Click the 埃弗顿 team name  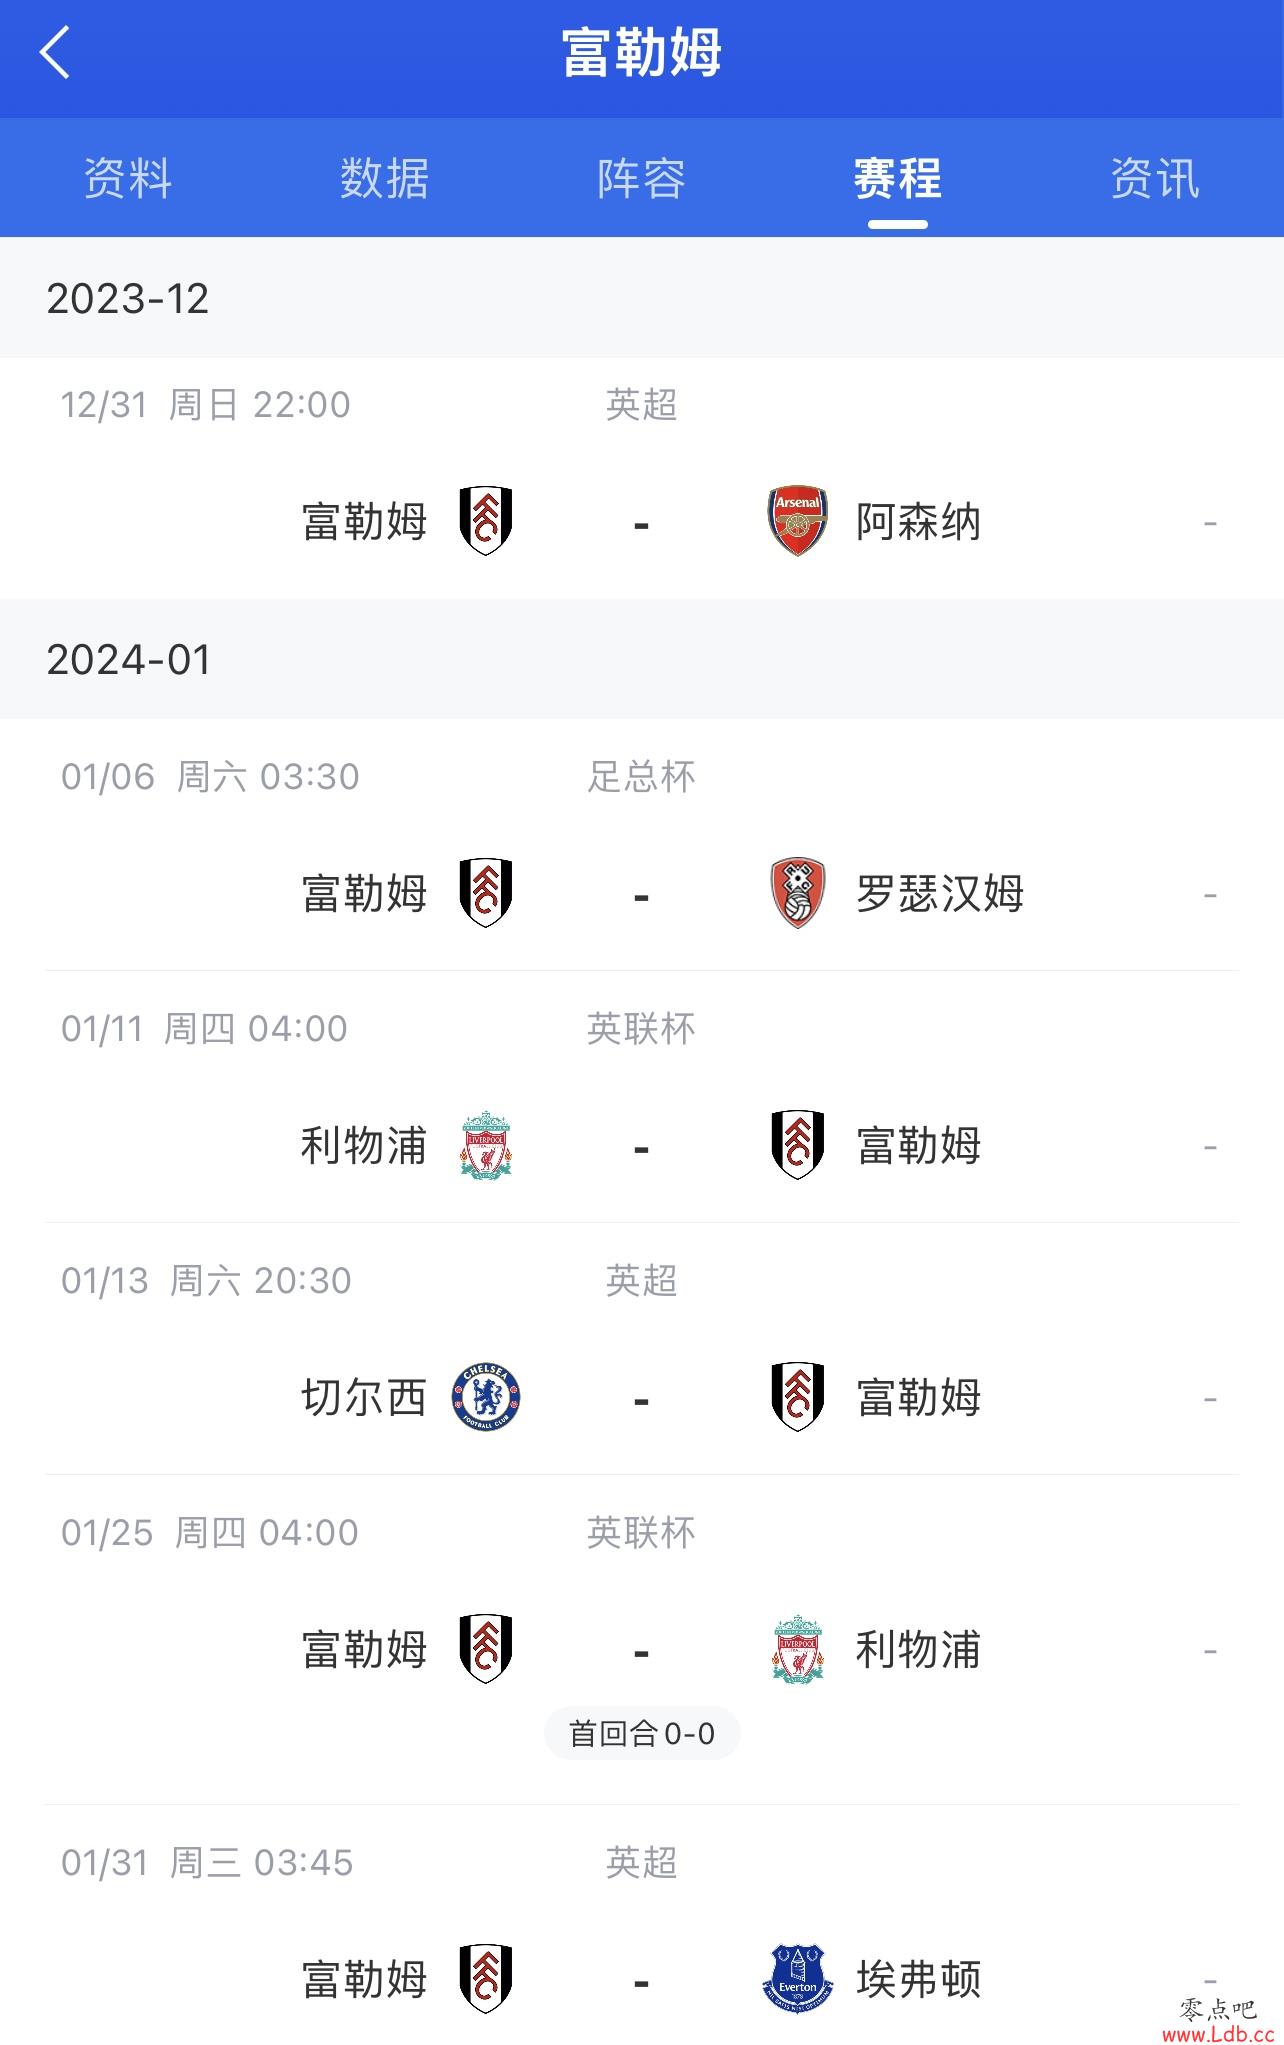[918, 1980]
